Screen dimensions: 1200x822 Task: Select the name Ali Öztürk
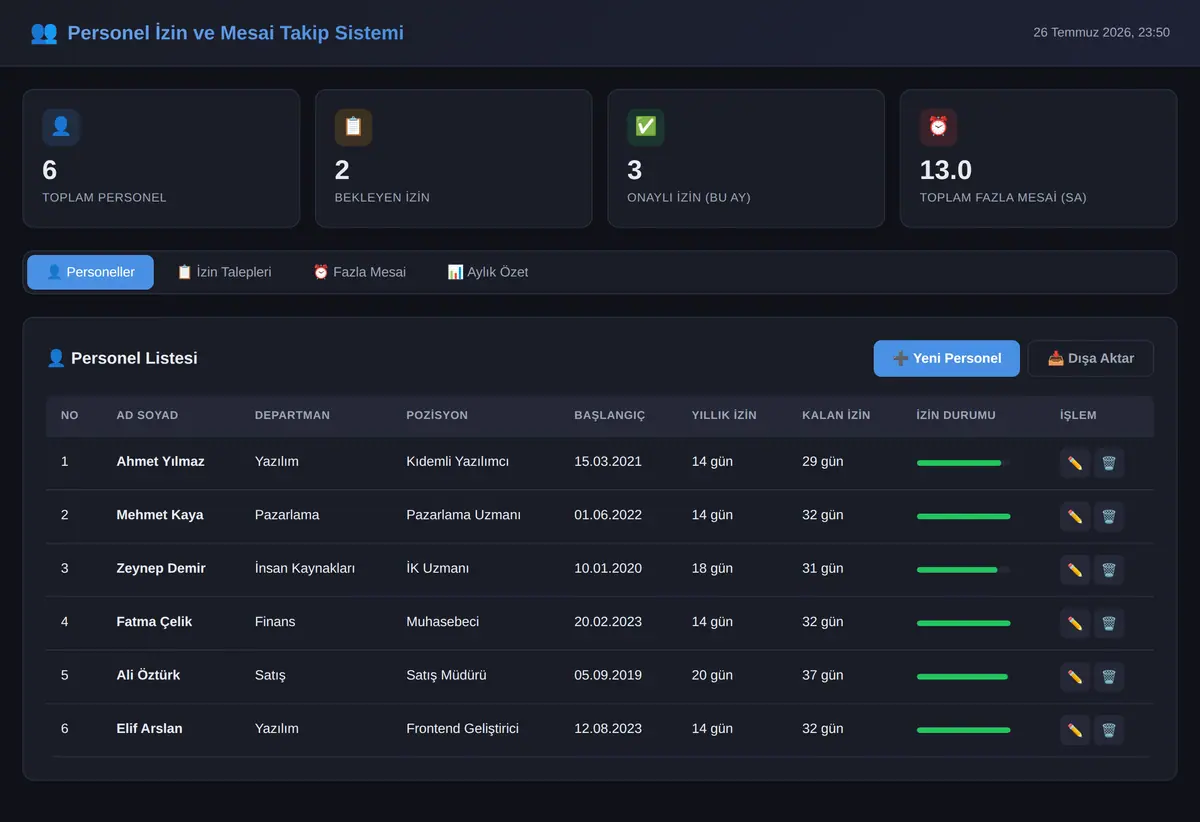(148, 675)
